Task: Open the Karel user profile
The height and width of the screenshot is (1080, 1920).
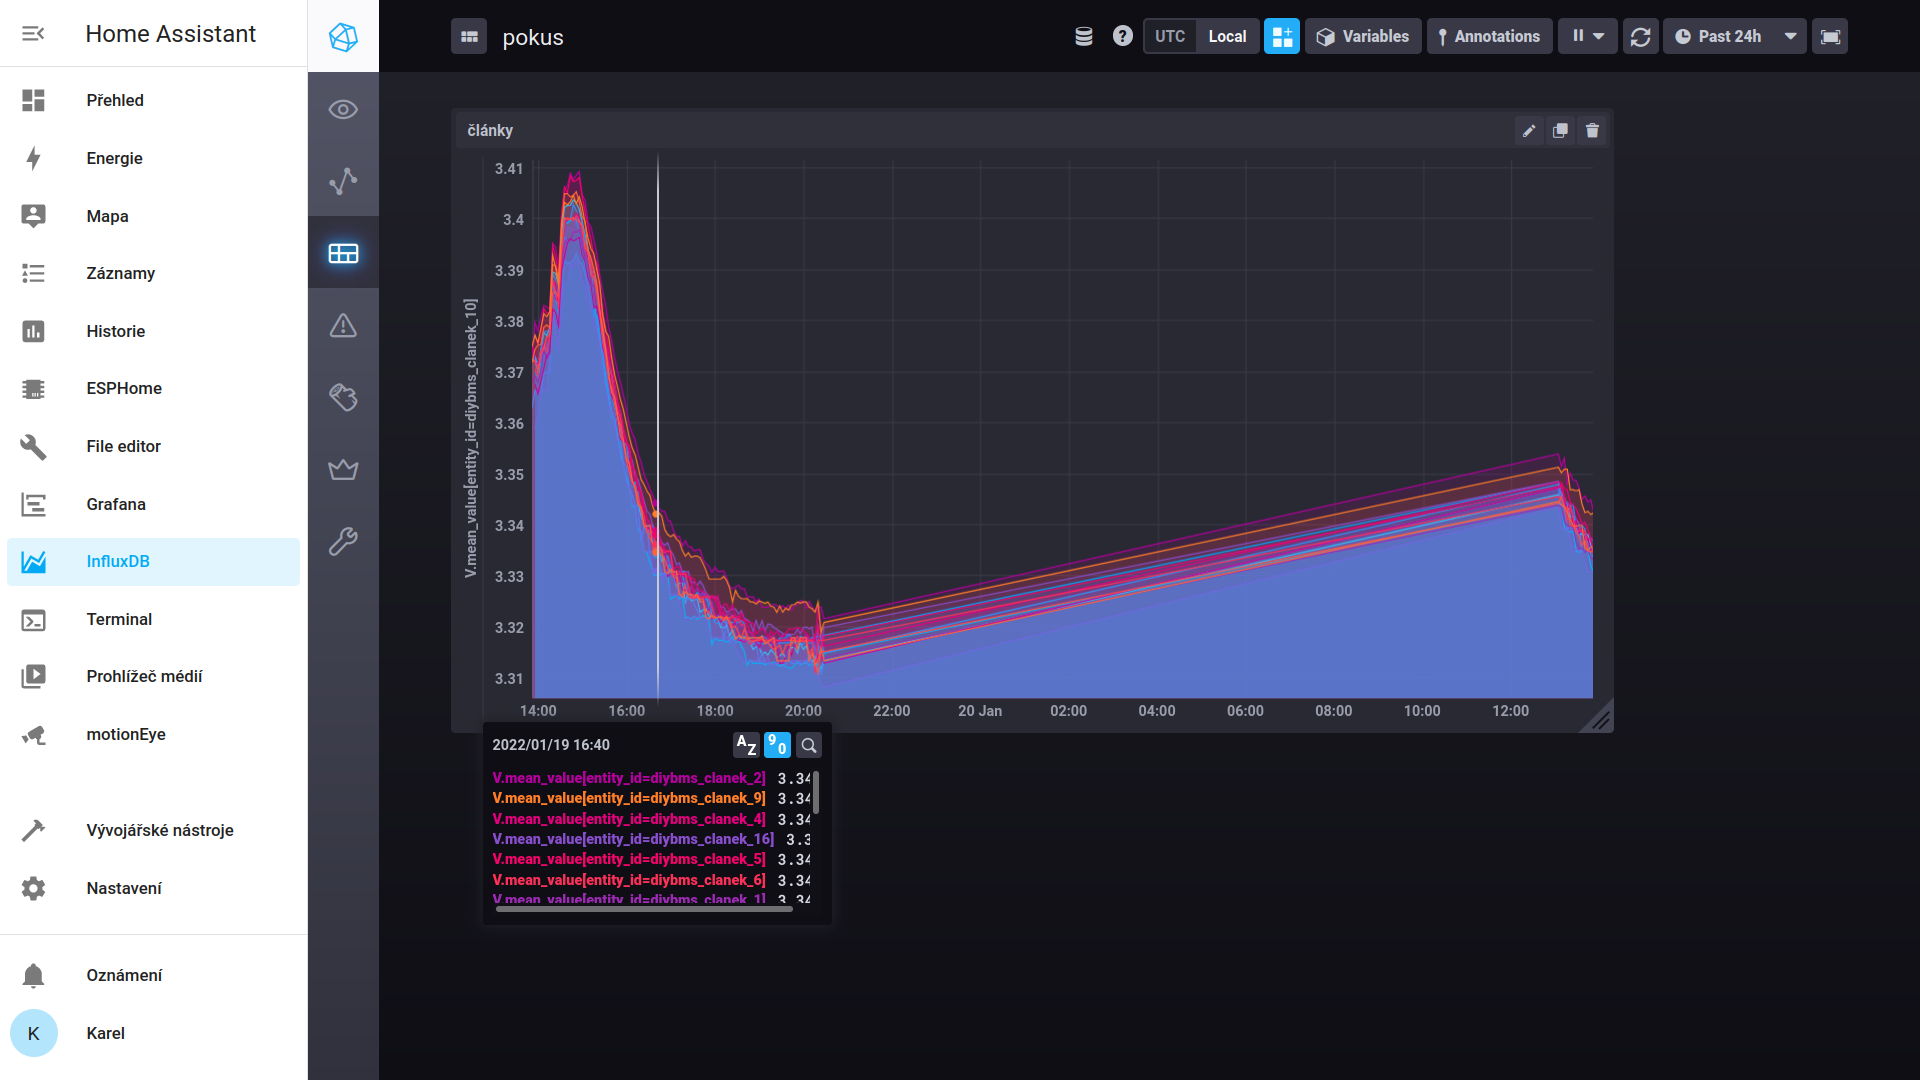Action: [x=153, y=1033]
